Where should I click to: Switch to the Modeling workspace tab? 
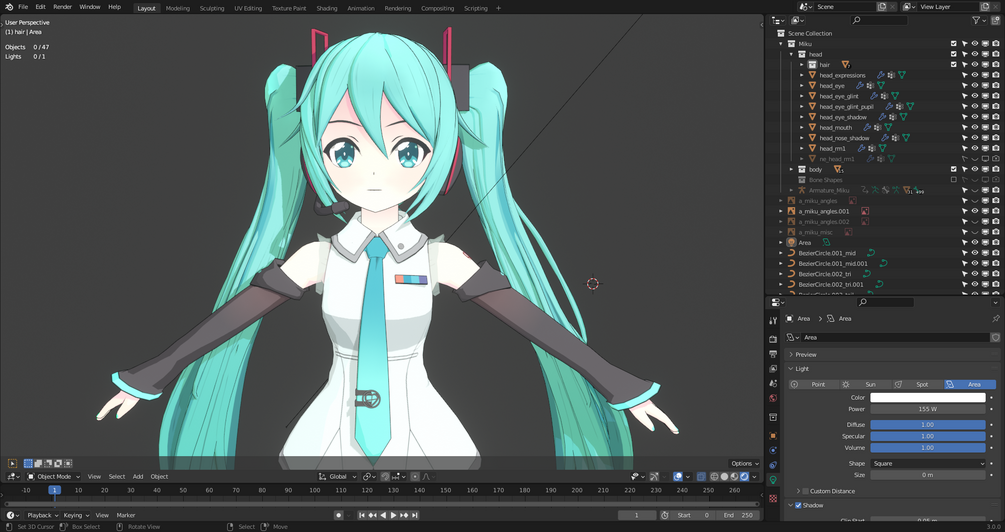(x=178, y=8)
